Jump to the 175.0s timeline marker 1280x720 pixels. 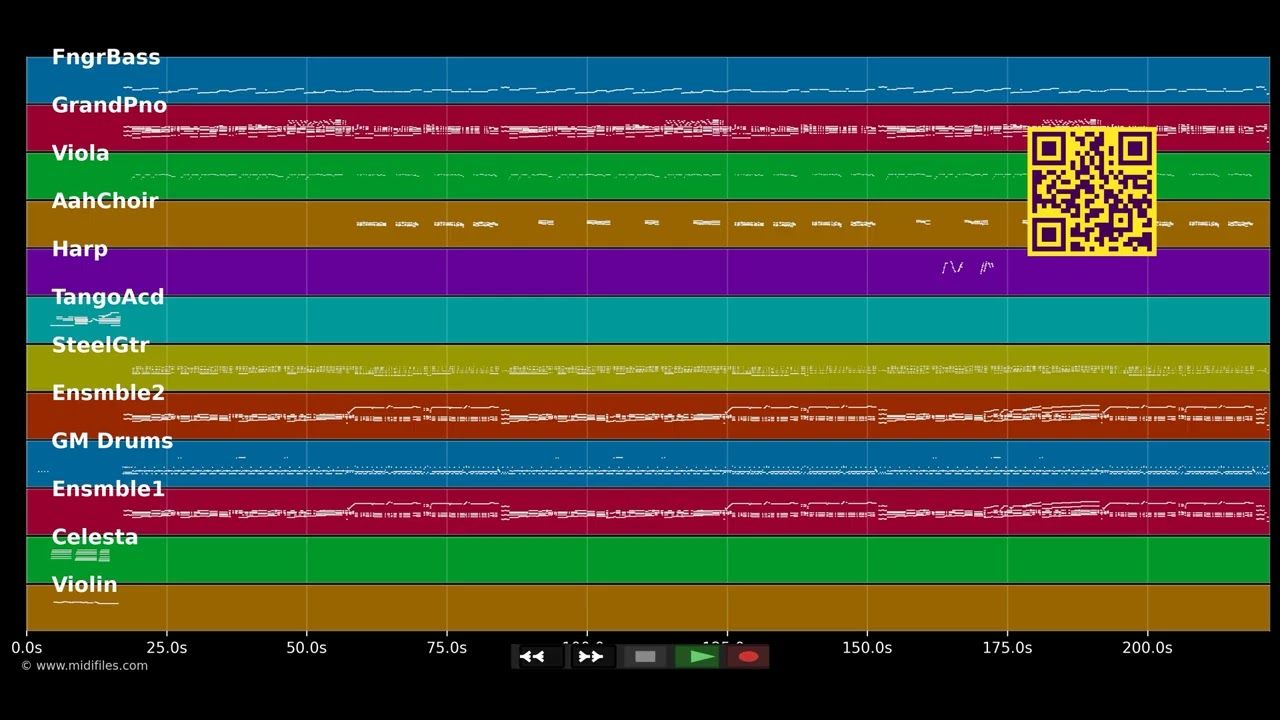click(x=1007, y=647)
